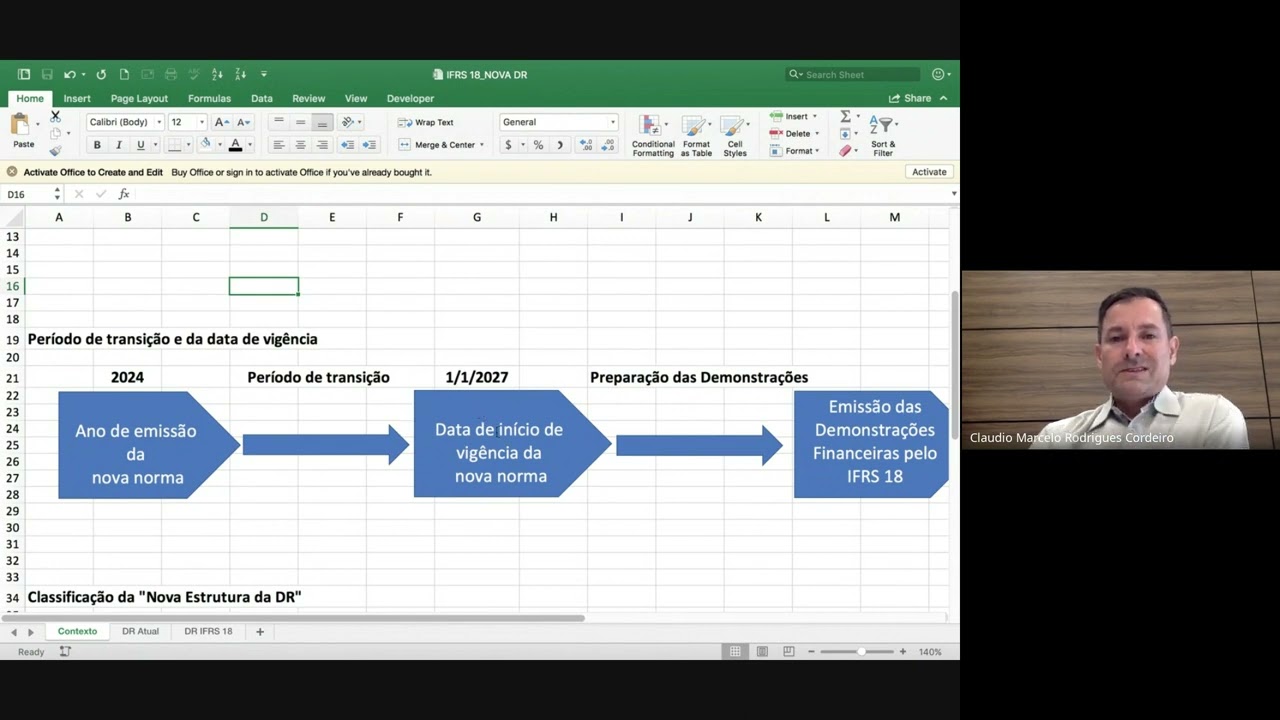1280x720 pixels.
Task: Expand the formula bar with the arrow
Action: click(953, 194)
